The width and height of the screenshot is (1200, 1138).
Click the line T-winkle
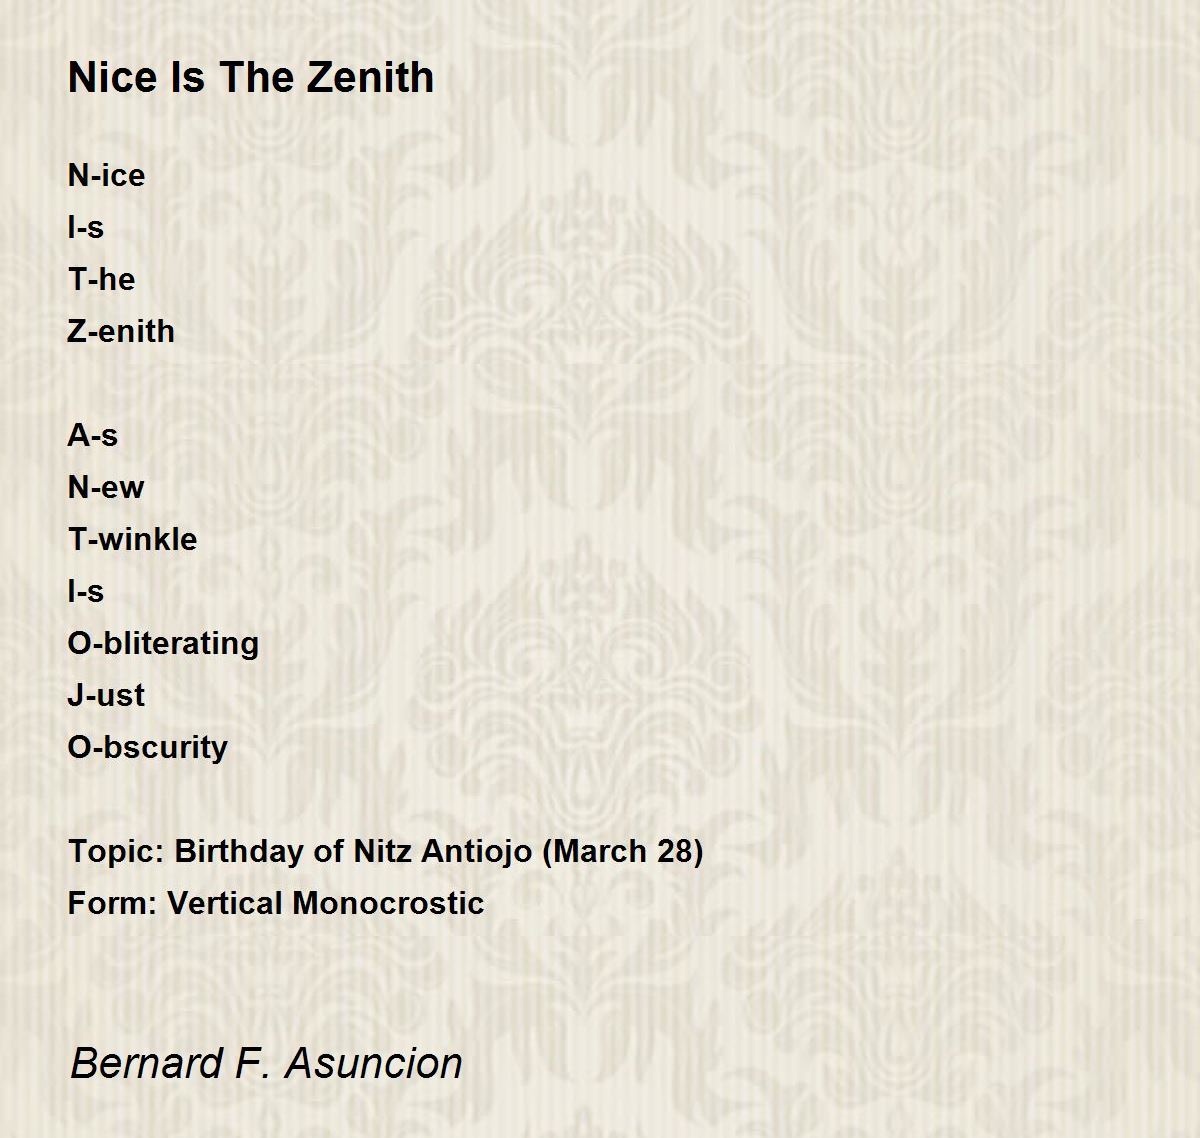coord(132,539)
